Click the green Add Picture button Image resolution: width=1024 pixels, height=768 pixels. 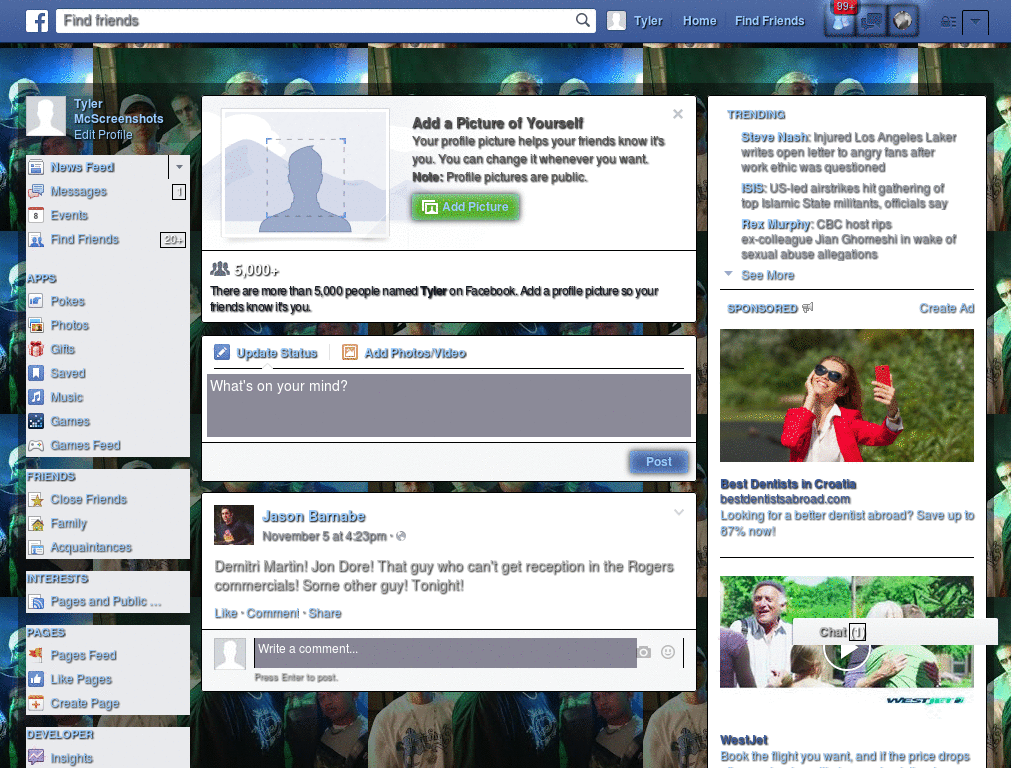point(466,207)
